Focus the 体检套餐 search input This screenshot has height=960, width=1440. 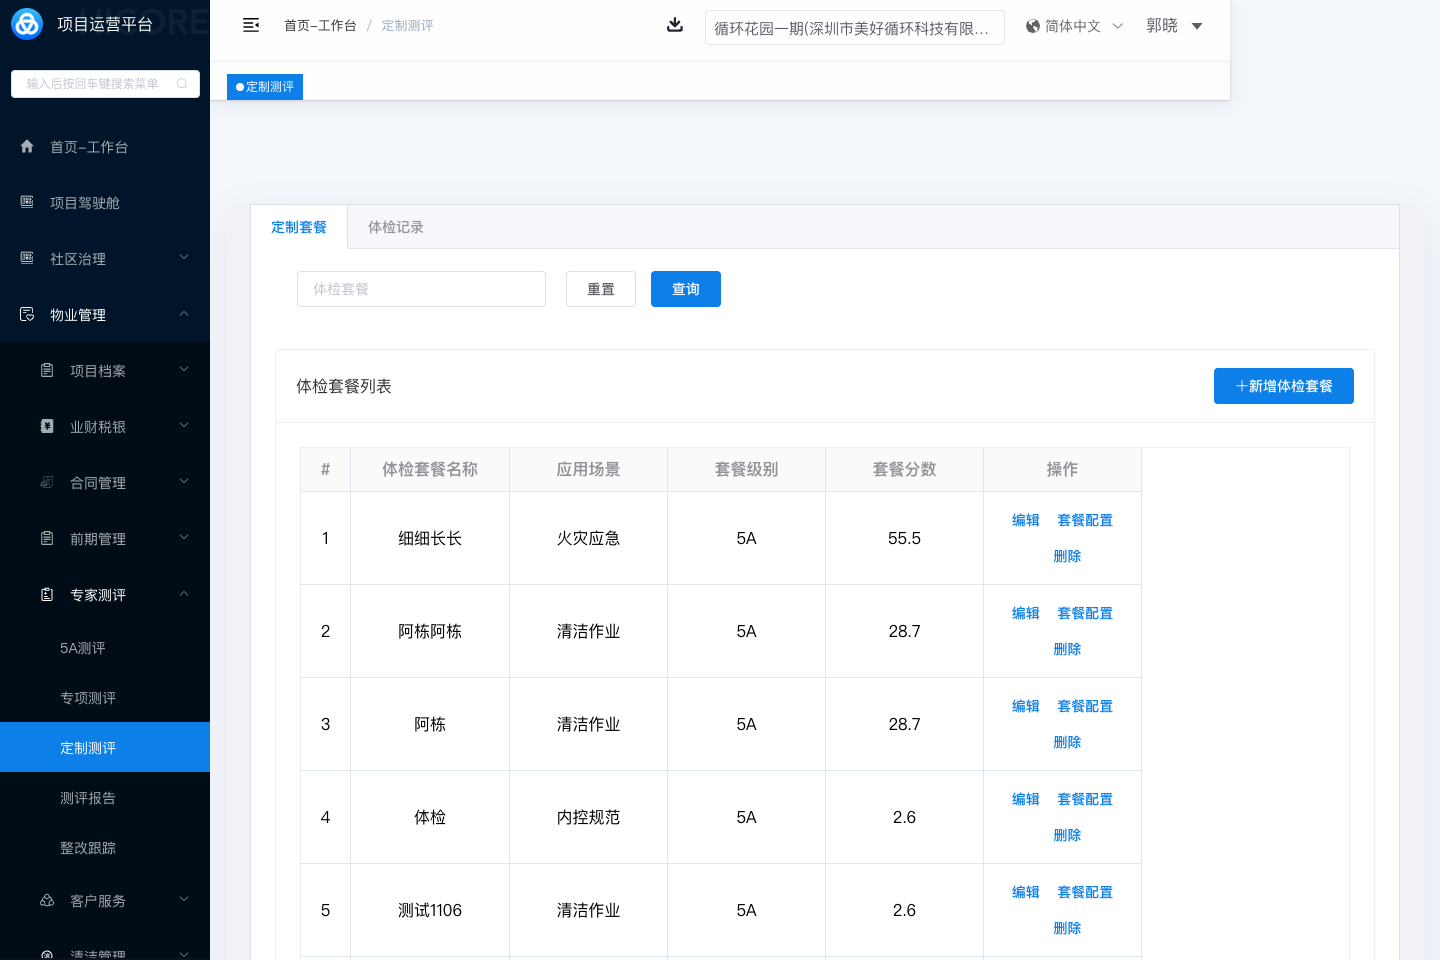(421, 289)
